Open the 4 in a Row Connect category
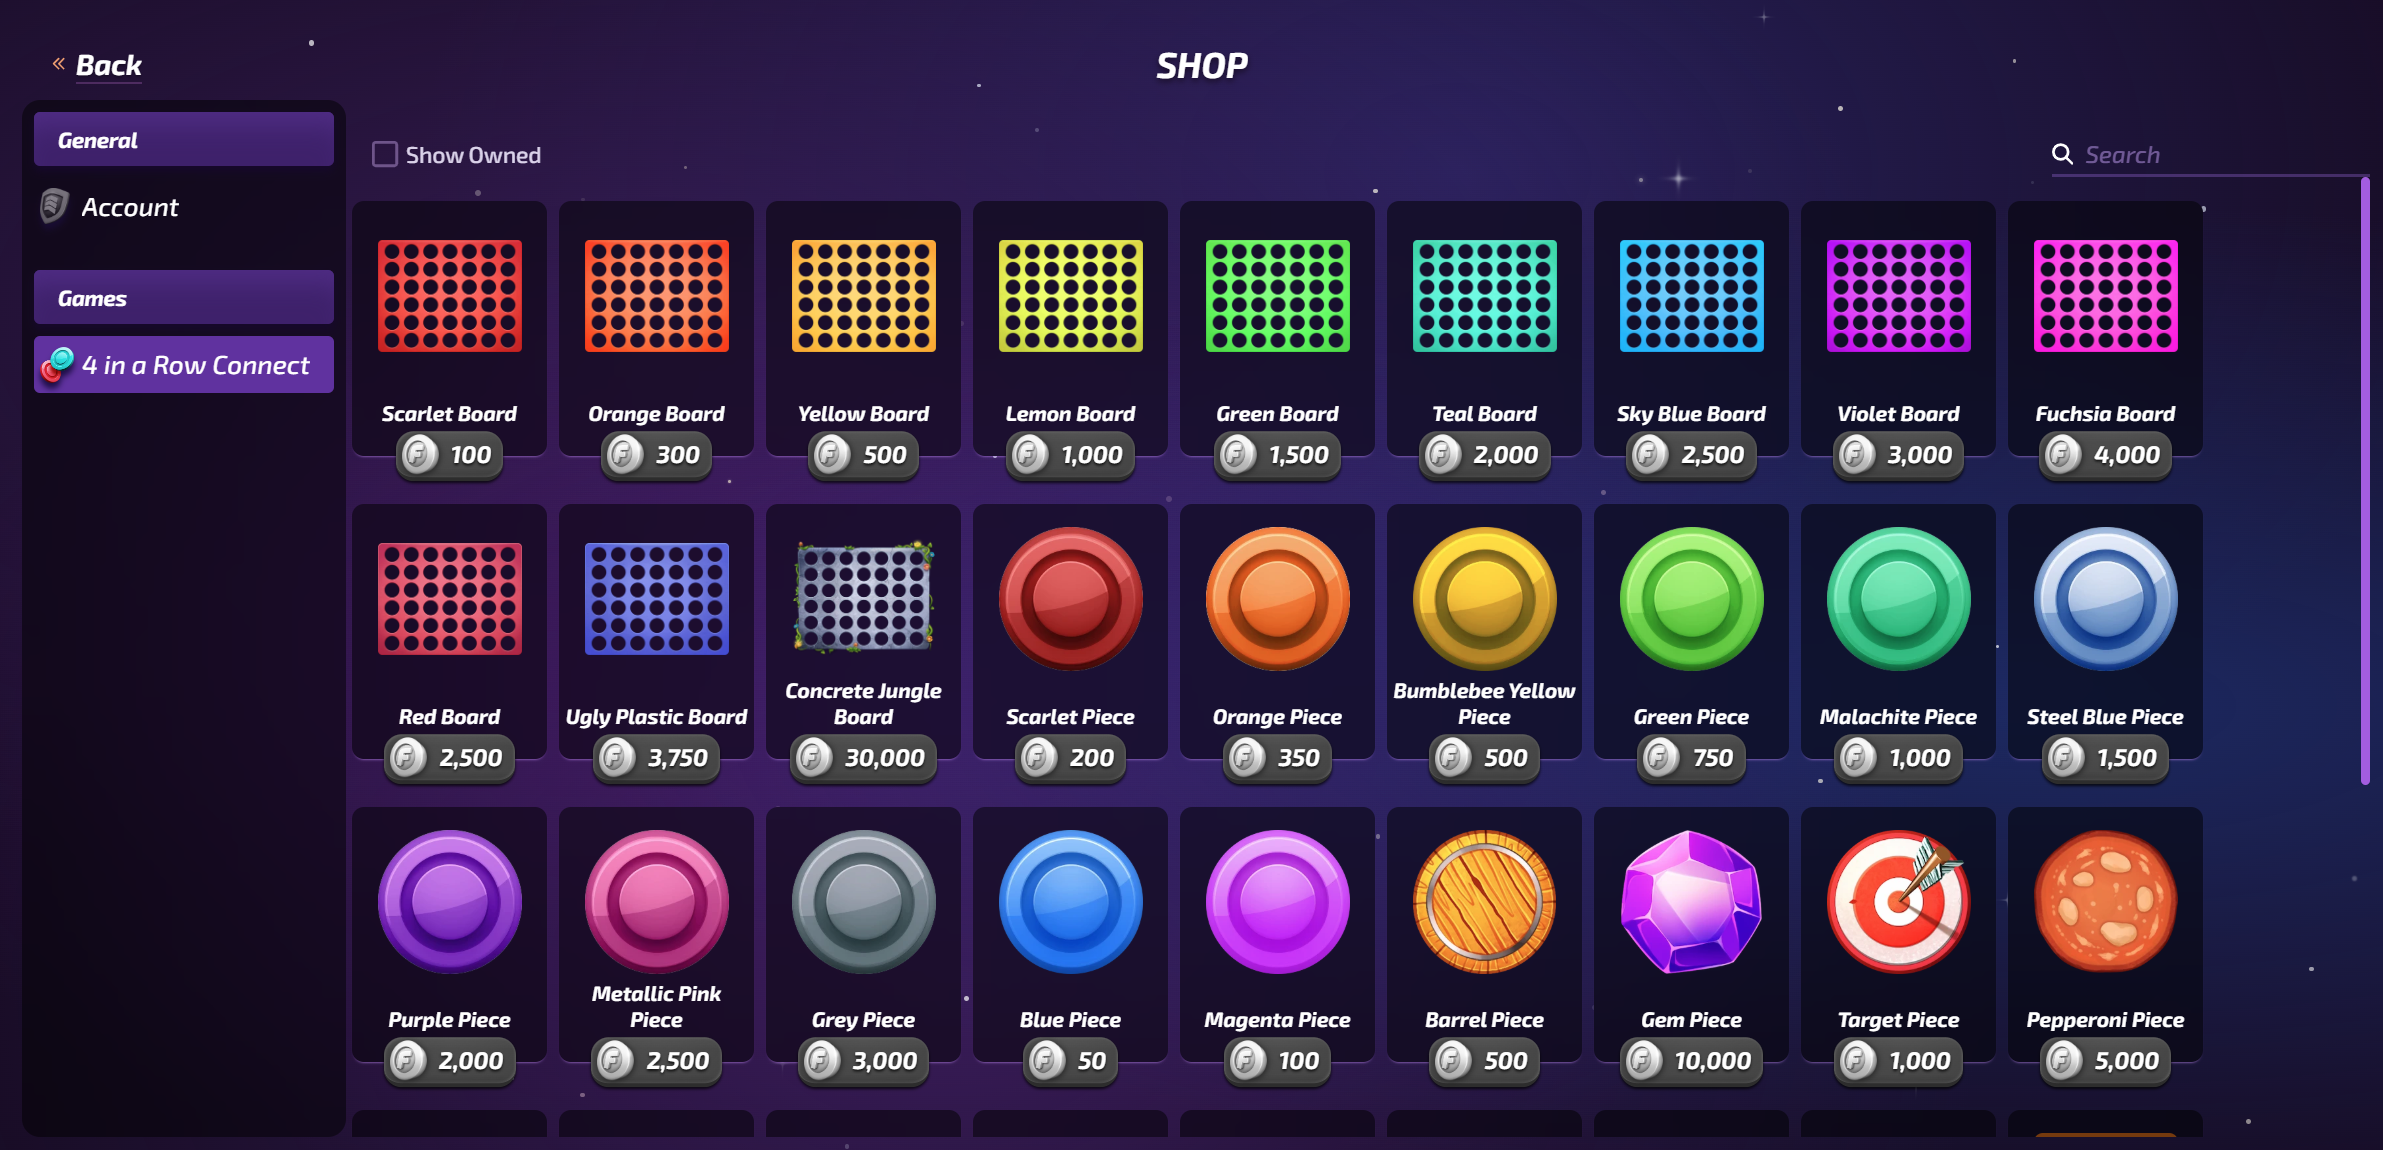 pyautogui.click(x=184, y=365)
